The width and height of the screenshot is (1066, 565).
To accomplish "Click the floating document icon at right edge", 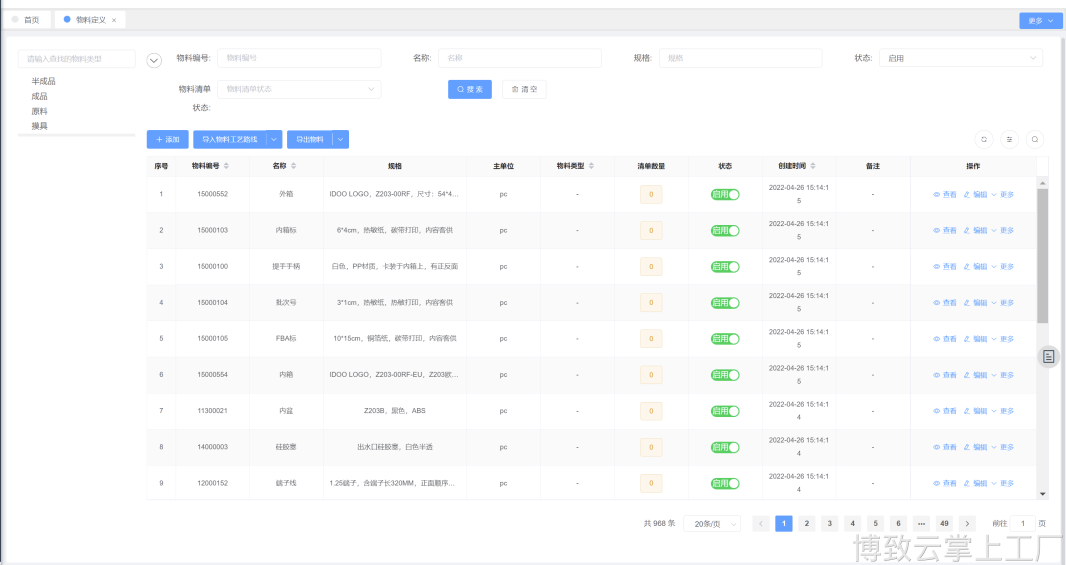I will tap(1048, 357).
